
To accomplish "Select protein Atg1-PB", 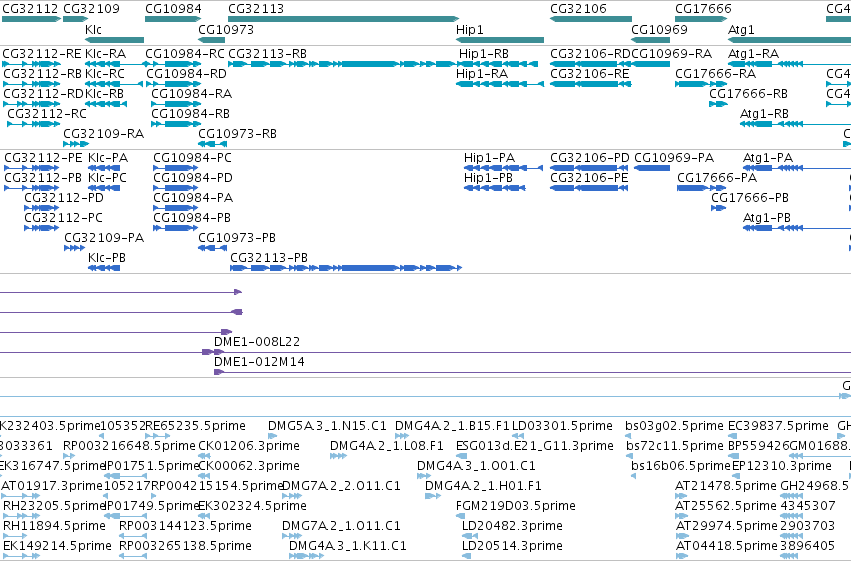I will (x=797, y=228).
